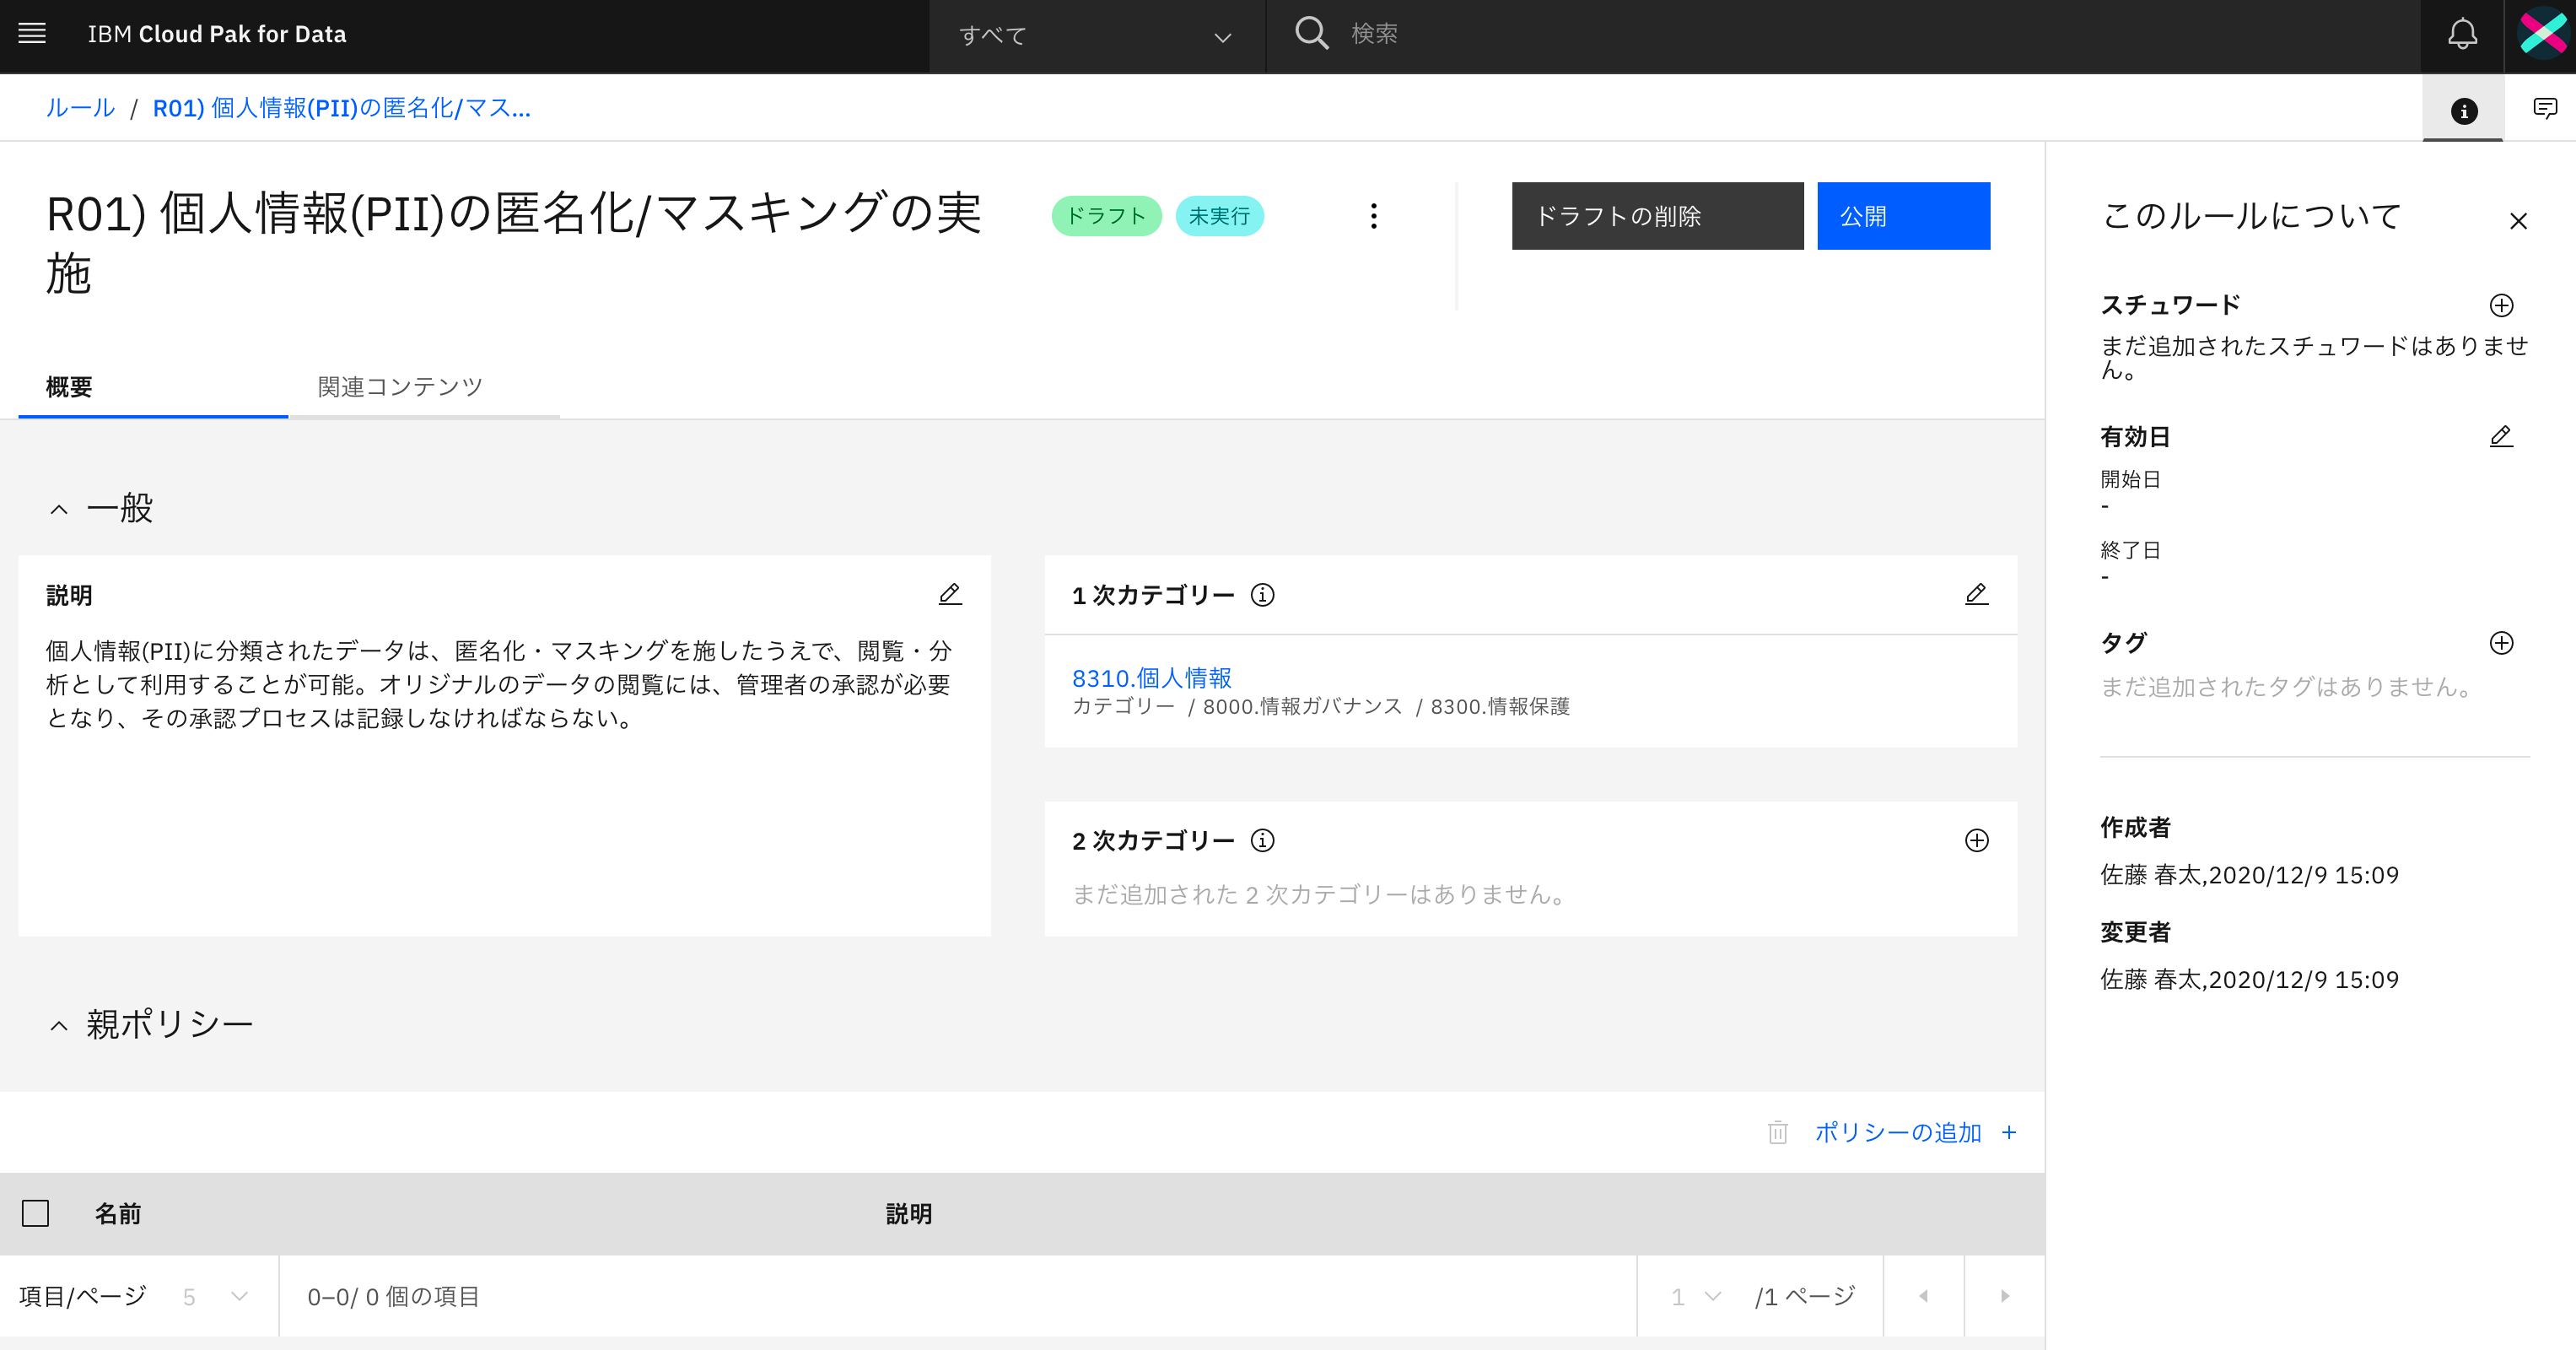The height and width of the screenshot is (1350, 2576).
Task: Open the 8310.個人情報 category link
Action: (1151, 678)
